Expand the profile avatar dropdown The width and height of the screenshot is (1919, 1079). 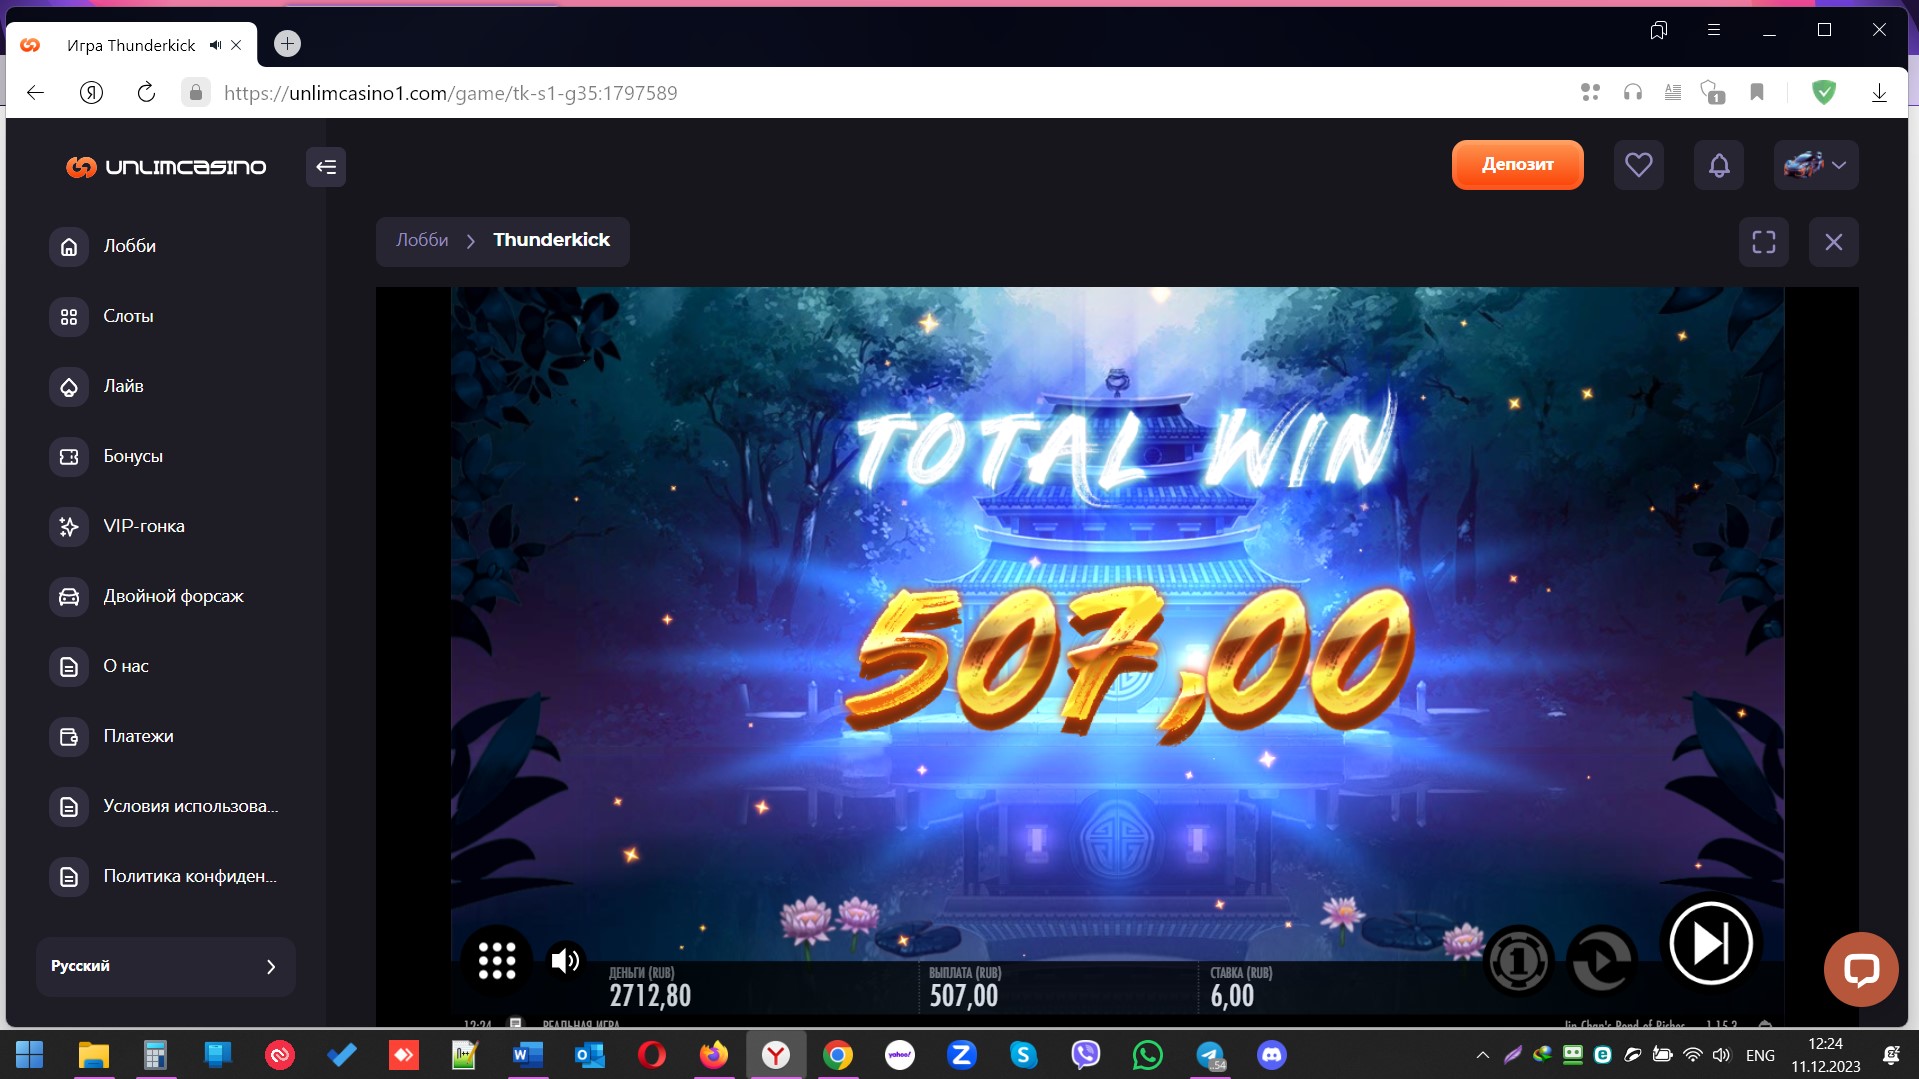coord(1816,165)
